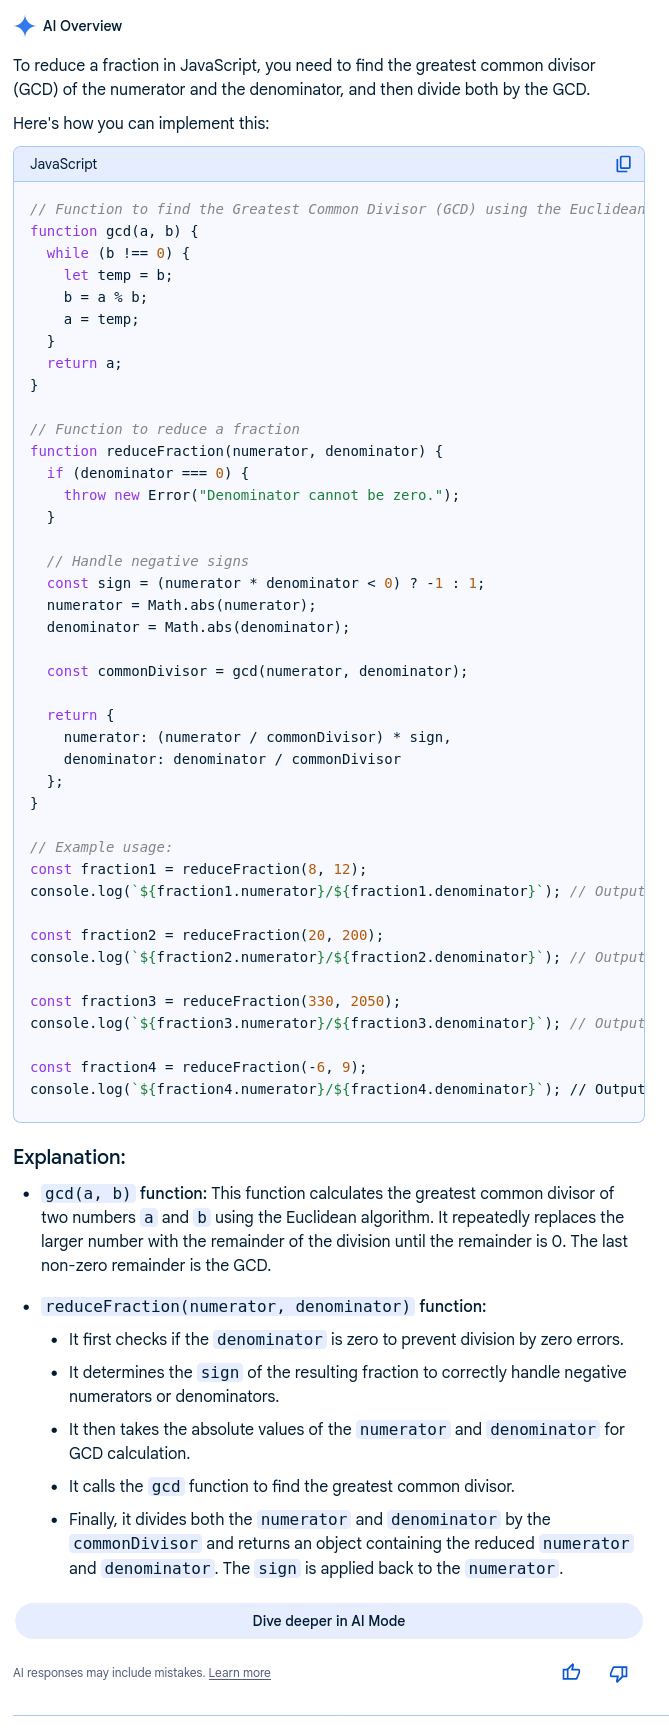Click the commonDivisor chip in the explanation
This screenshot has height=1732, width=669.
click(x=135, y=1543)
